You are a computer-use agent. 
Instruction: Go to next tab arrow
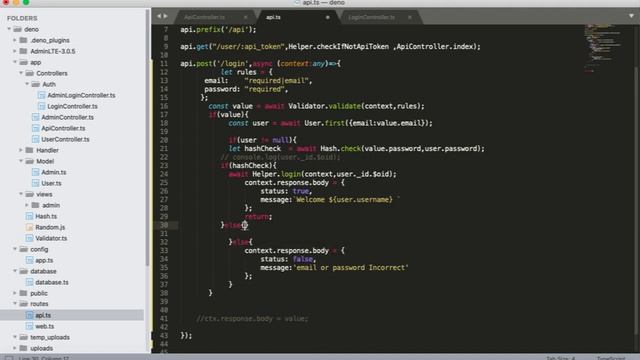(x=166, y=16)
